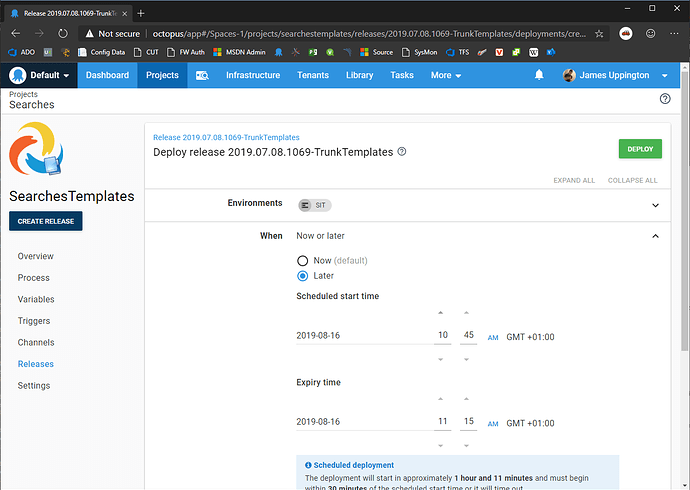Open the More menu dropdown
This screenshot has height=490, width=690.
(446, 75)
